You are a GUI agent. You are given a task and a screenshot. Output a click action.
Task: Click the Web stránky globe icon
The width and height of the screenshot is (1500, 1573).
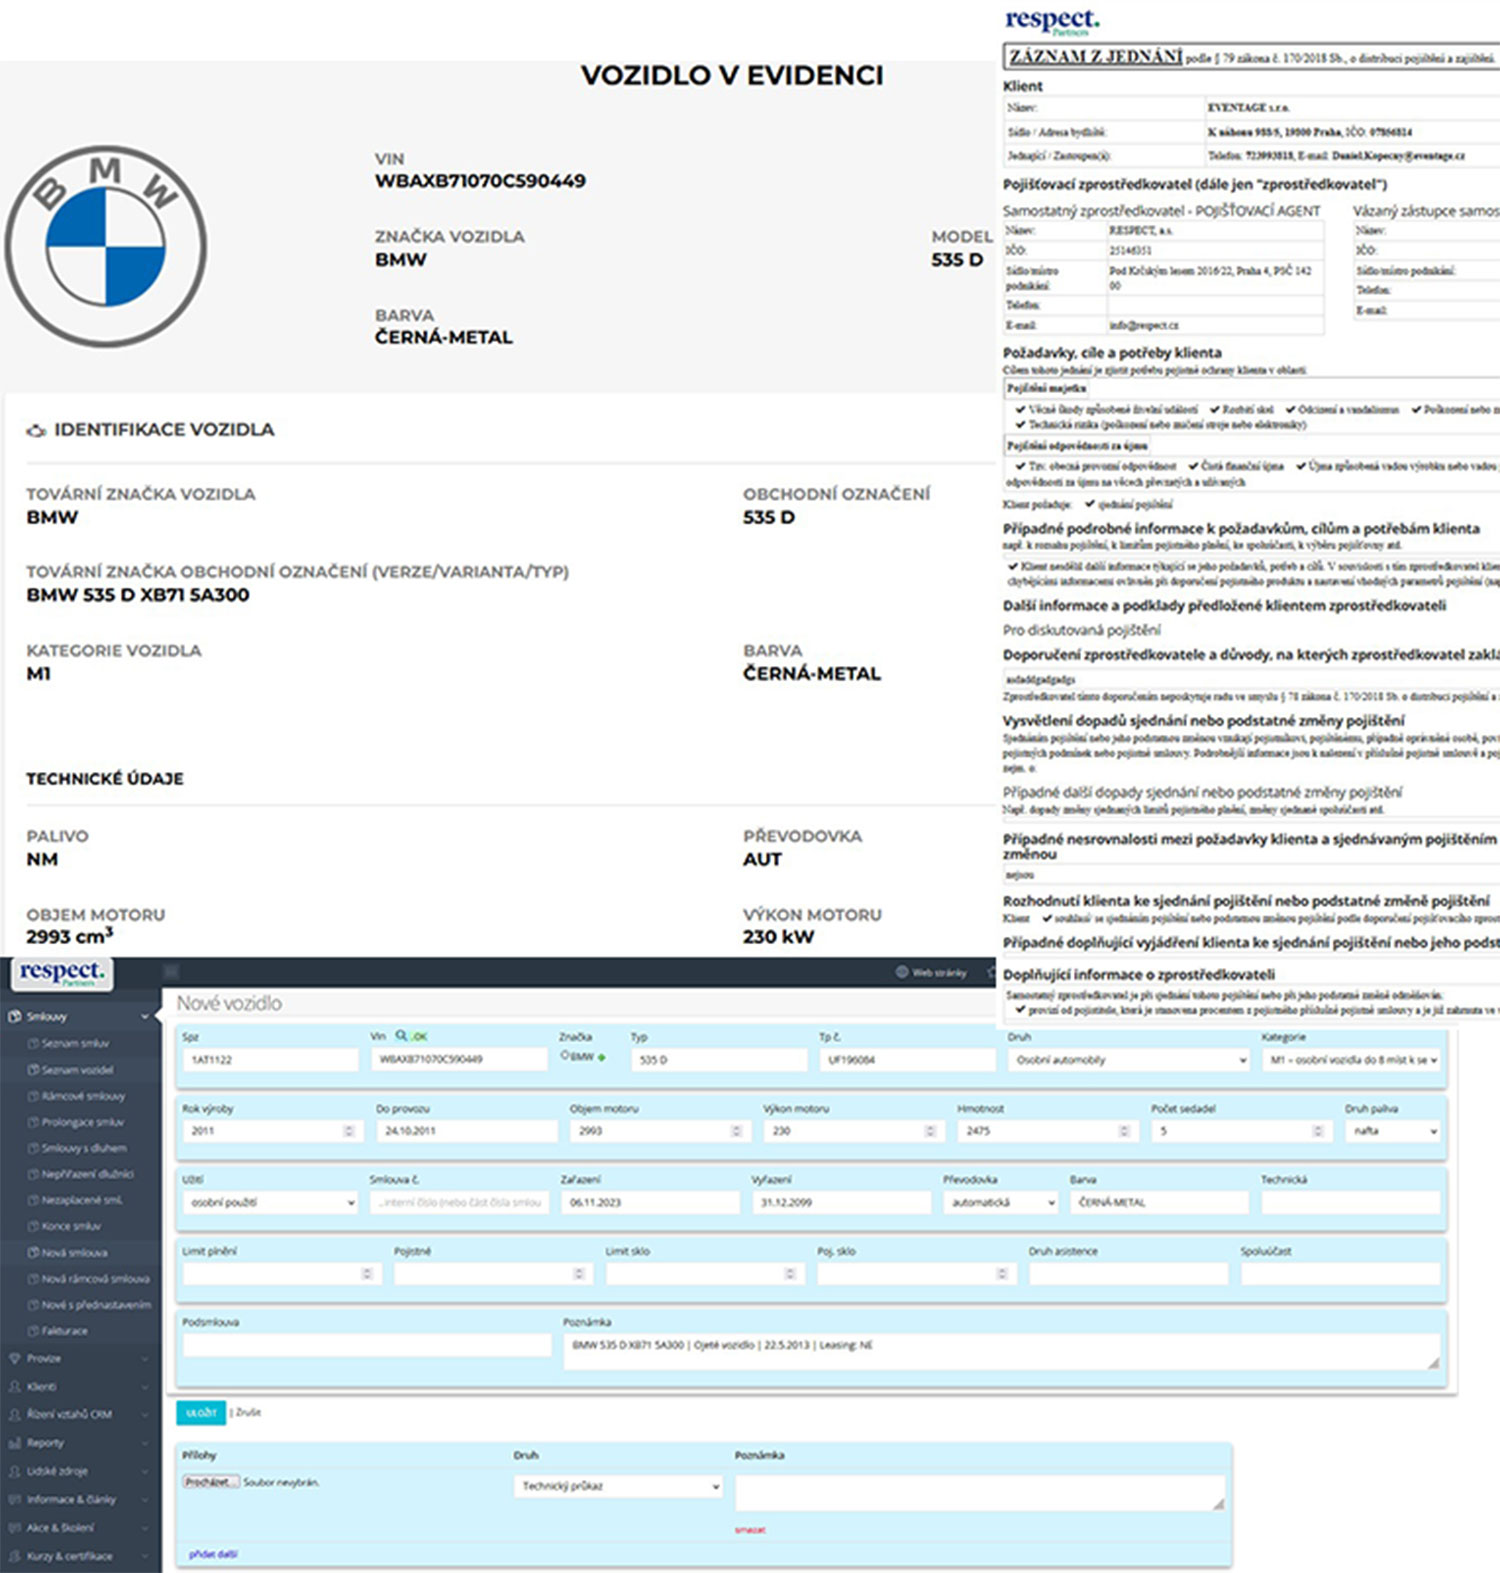901,972
